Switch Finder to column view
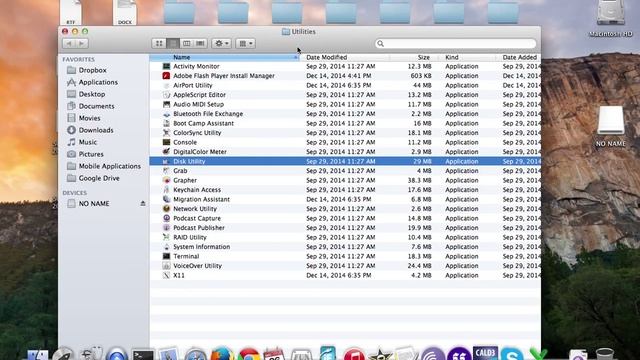This screenshot has width=640, height=360. [x=187, y=43]
